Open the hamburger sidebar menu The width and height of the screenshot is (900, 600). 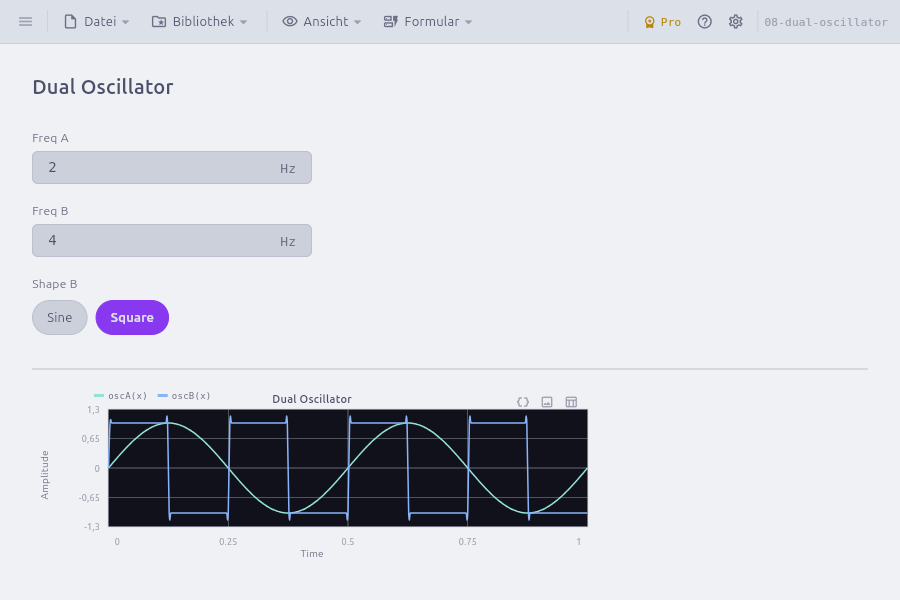pyautogui.click(x=25, y=22)
